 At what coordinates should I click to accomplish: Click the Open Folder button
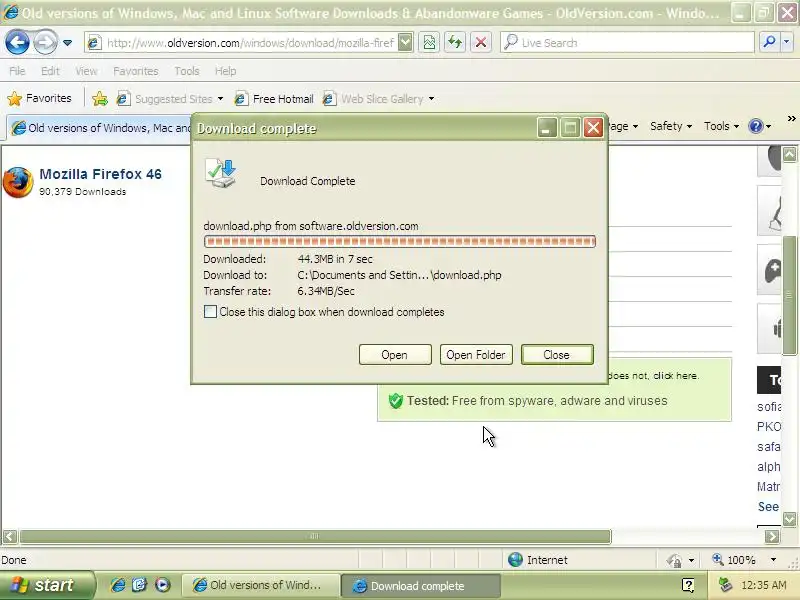tap(476, 355)
